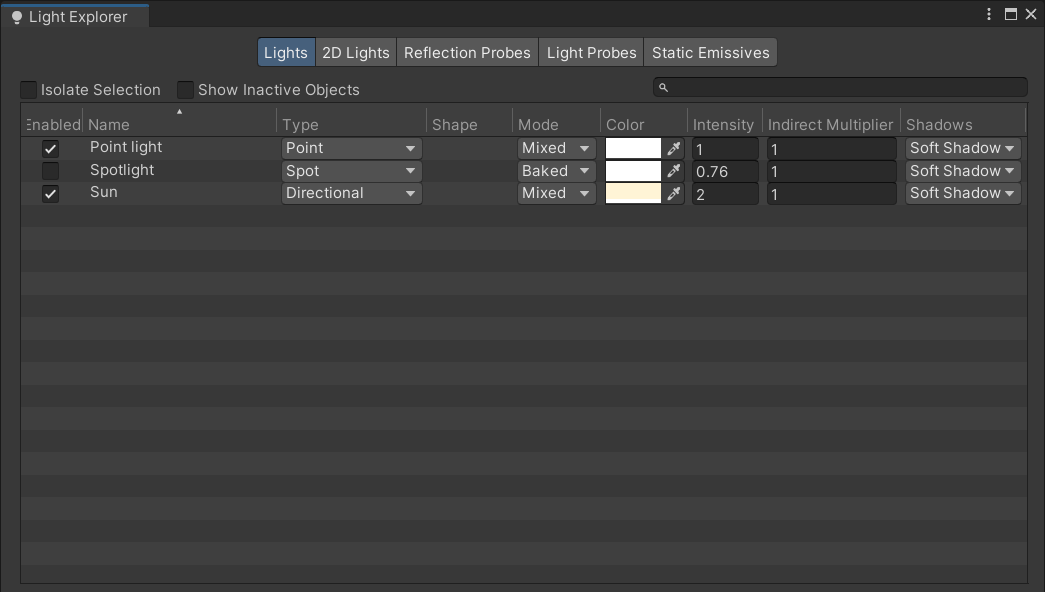The width and height of the screenshot is (1045, 592).
Task: Open the Sun light color swatch
Action: pos(634,193)
